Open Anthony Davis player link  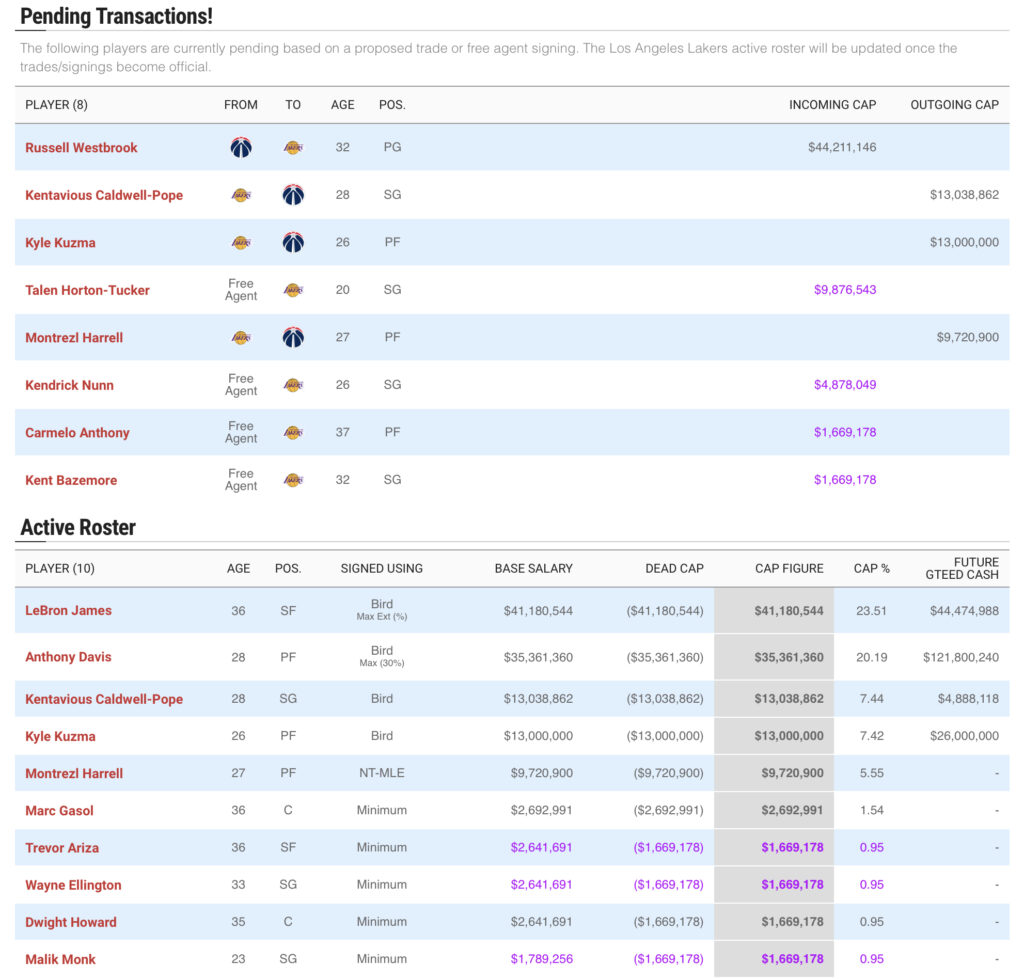[x=68, y=656]
